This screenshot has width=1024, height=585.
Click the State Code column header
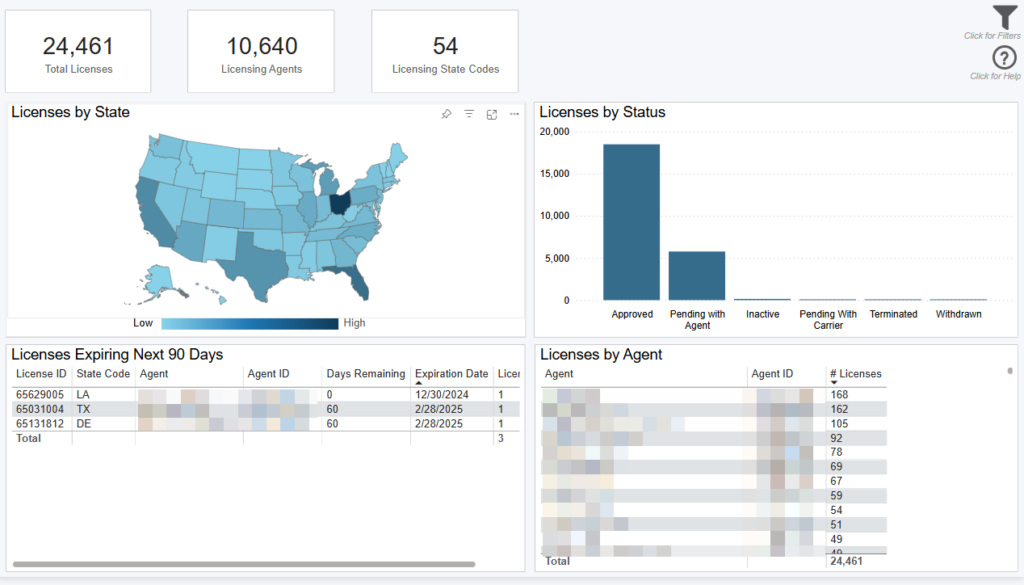tap(103, 374)
